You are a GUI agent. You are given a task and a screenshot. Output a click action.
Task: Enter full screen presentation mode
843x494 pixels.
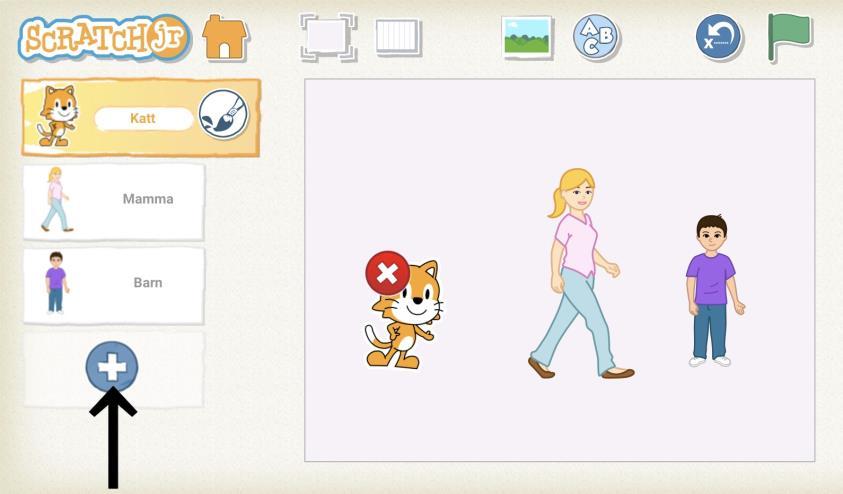328,37
